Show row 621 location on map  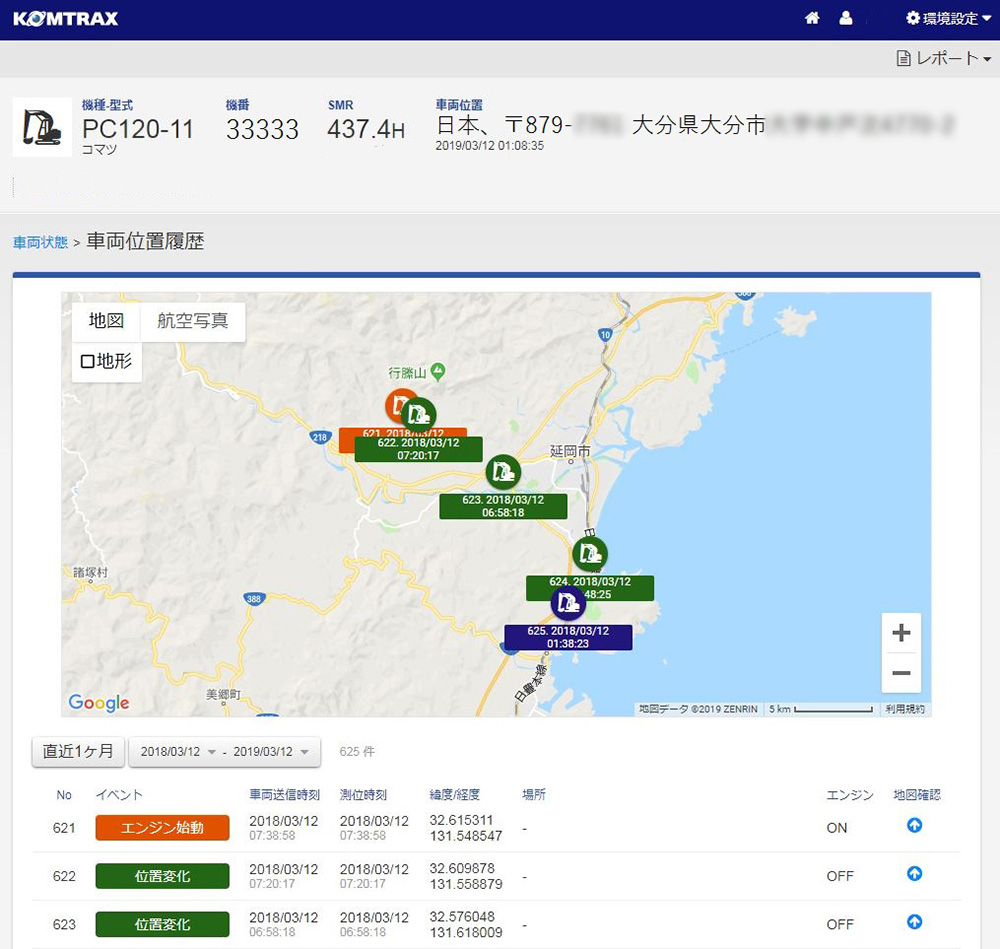(x=913, y=826)
